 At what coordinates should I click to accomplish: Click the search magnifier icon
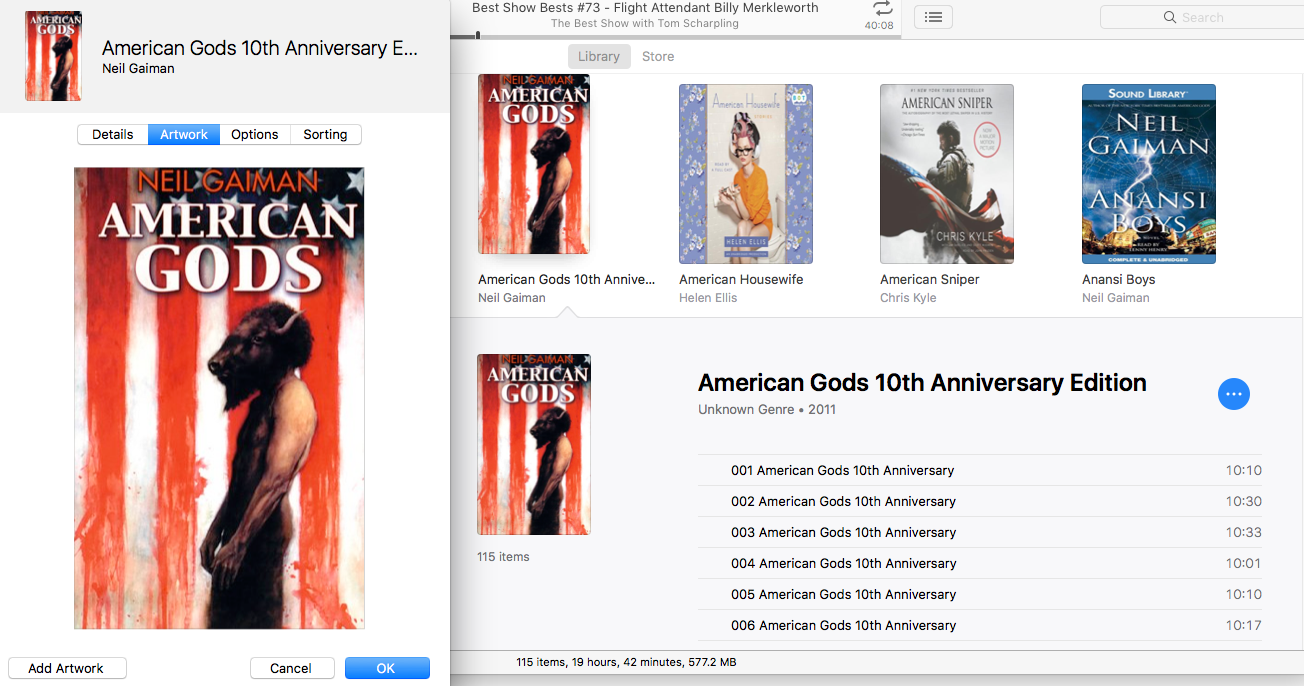[1170, 17]
